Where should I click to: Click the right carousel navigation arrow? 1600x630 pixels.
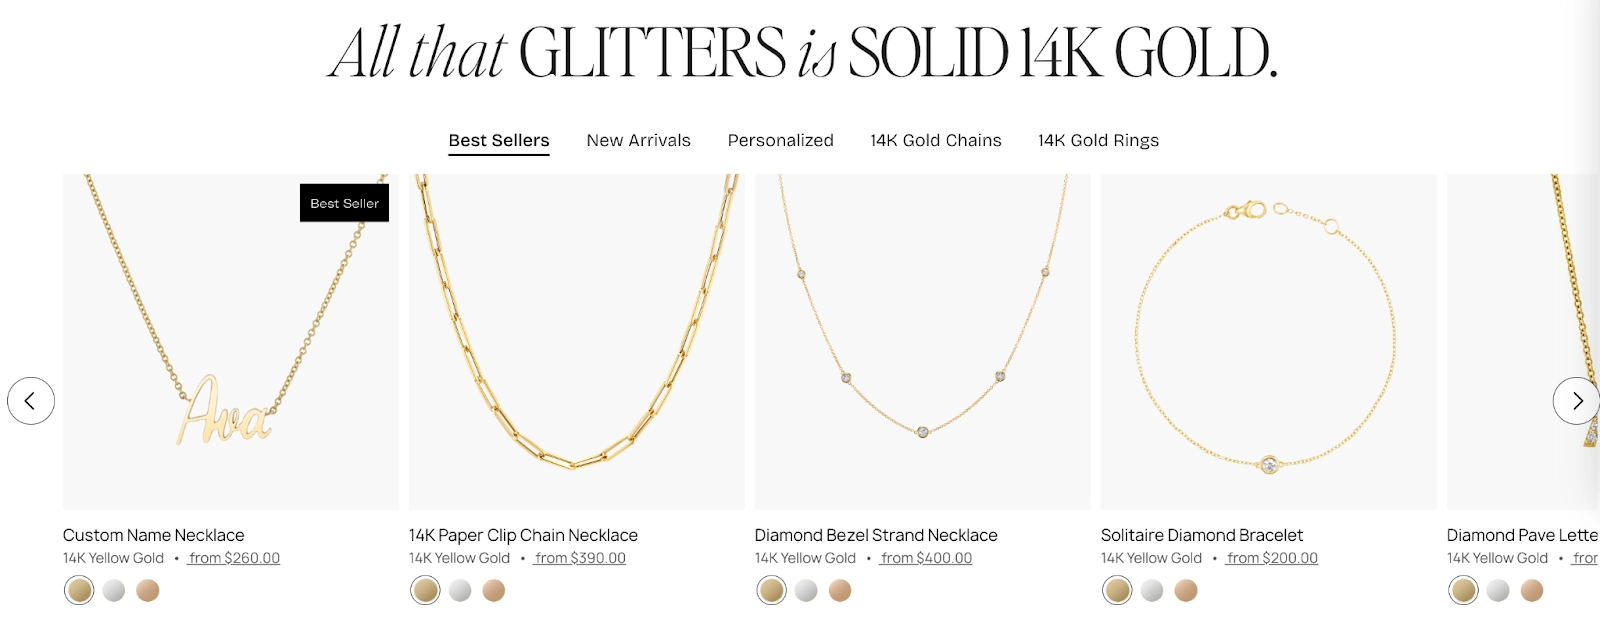1577,400
